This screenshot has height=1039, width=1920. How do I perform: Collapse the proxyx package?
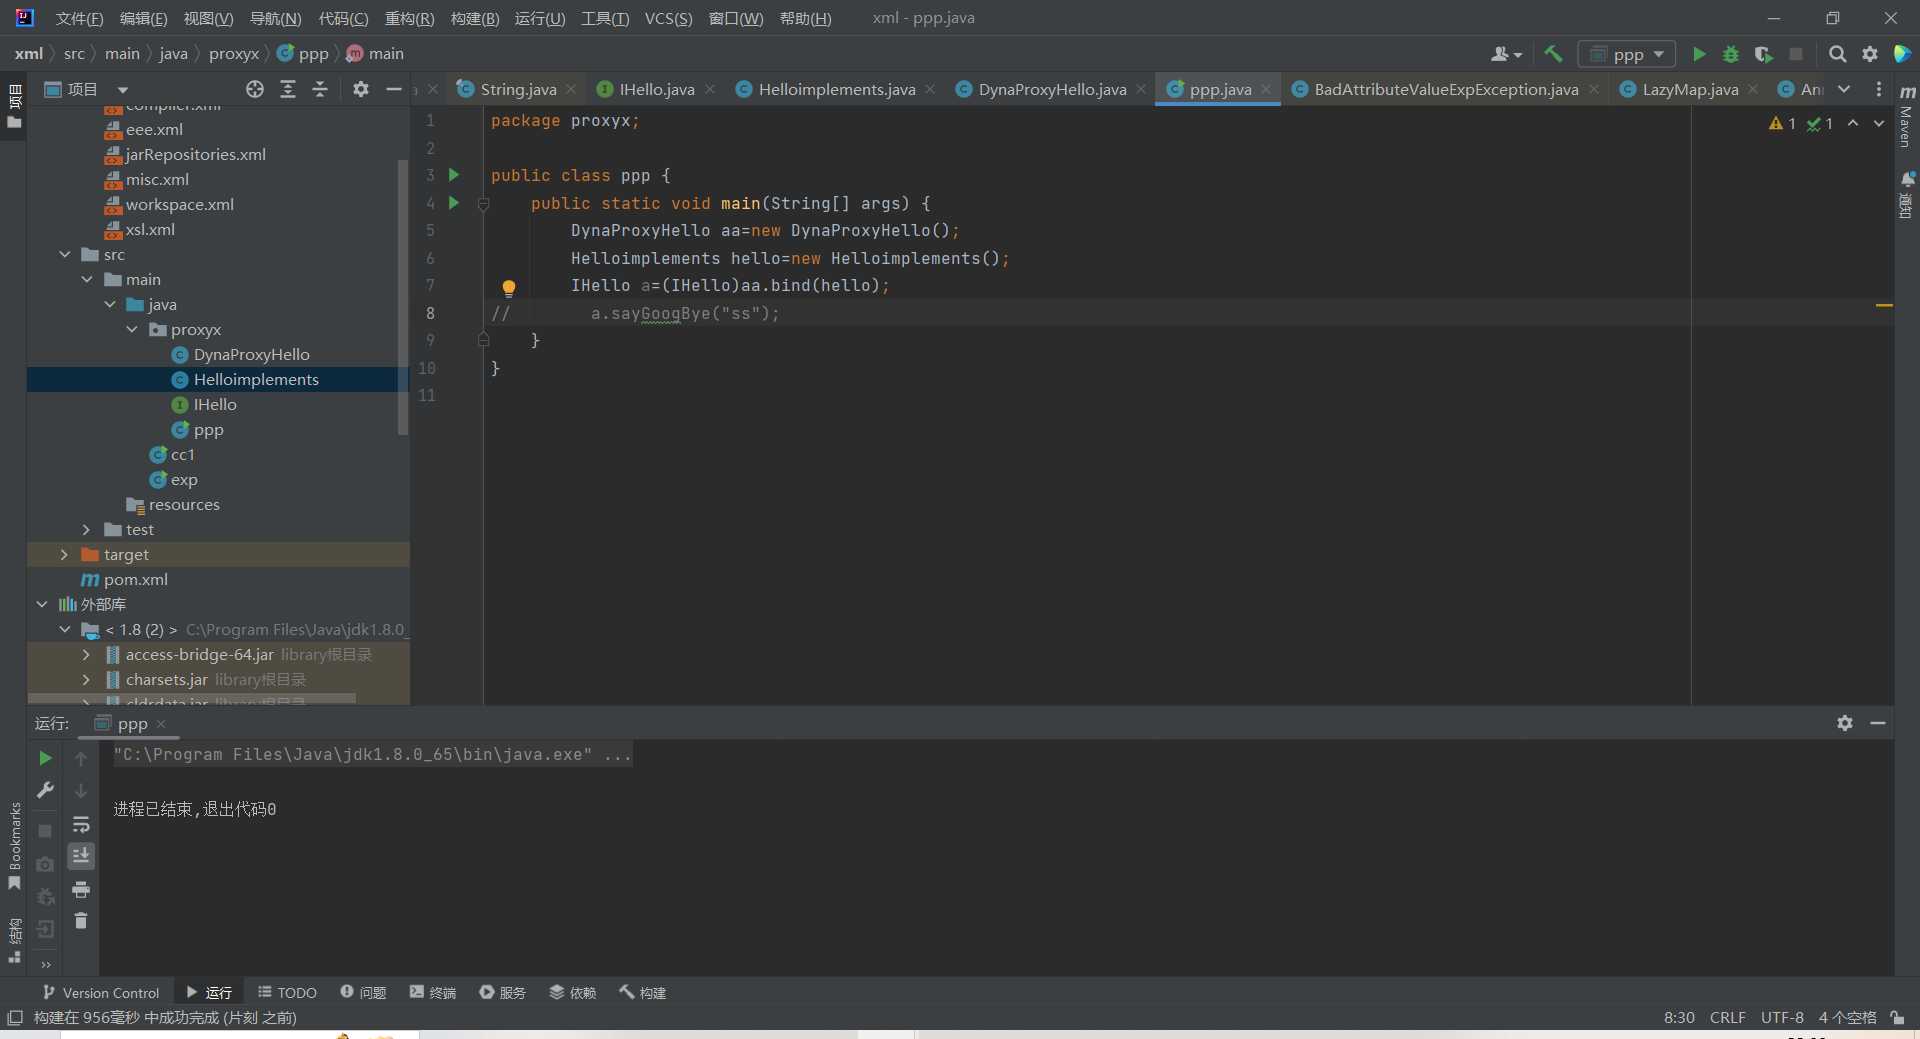pyautogui.click(x=132, y=329)
